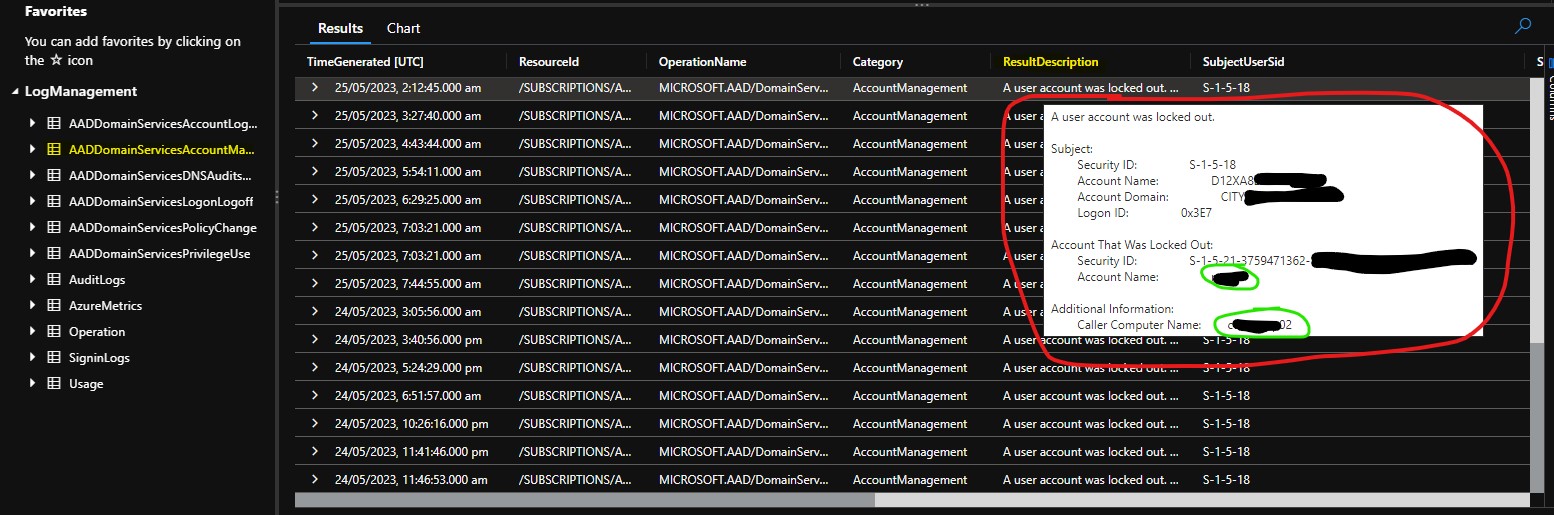Switch to the Chart tab
Viewport: 1554px width, 515px height.
click(x=404, y=28)
